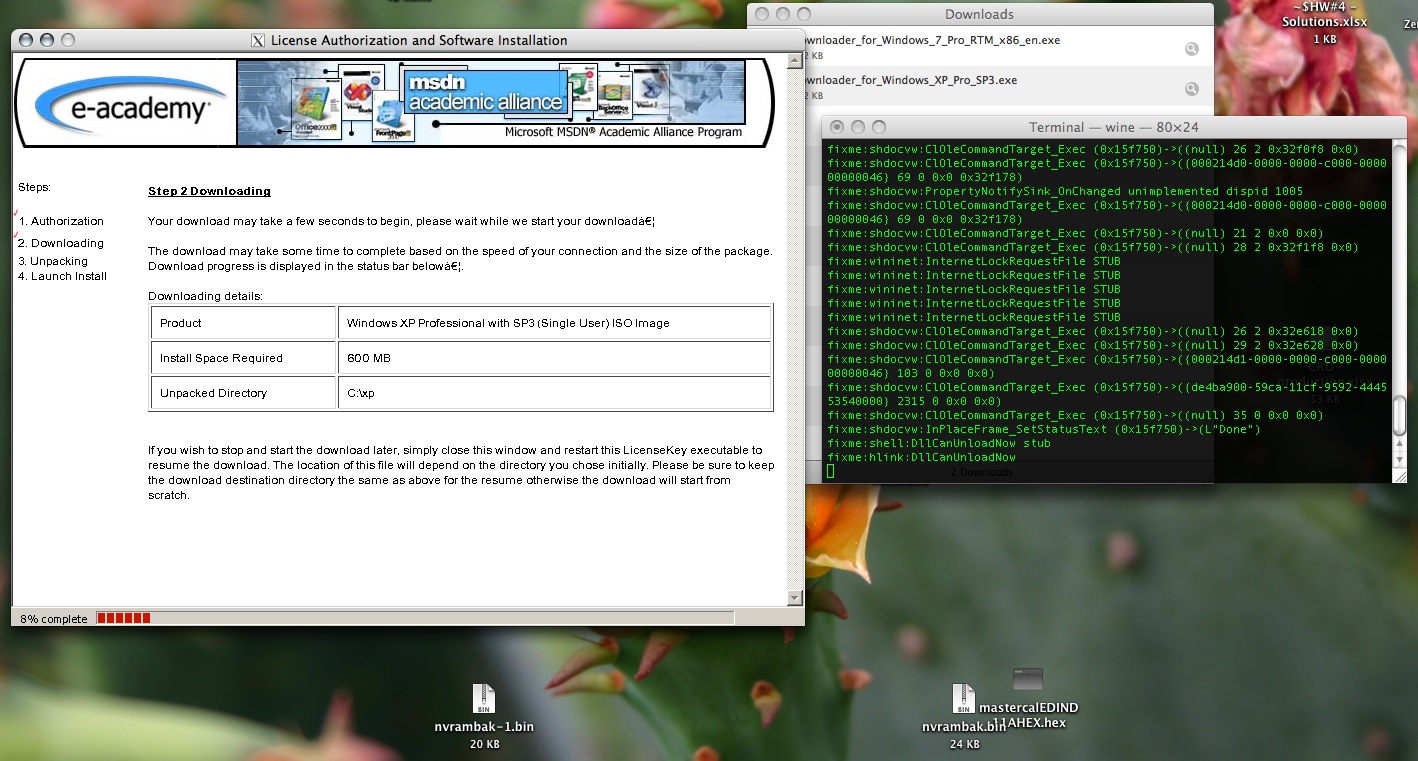Click the Terminal window scrollbar thumb
1418x761 pixels.
[x=1398, y=410]
